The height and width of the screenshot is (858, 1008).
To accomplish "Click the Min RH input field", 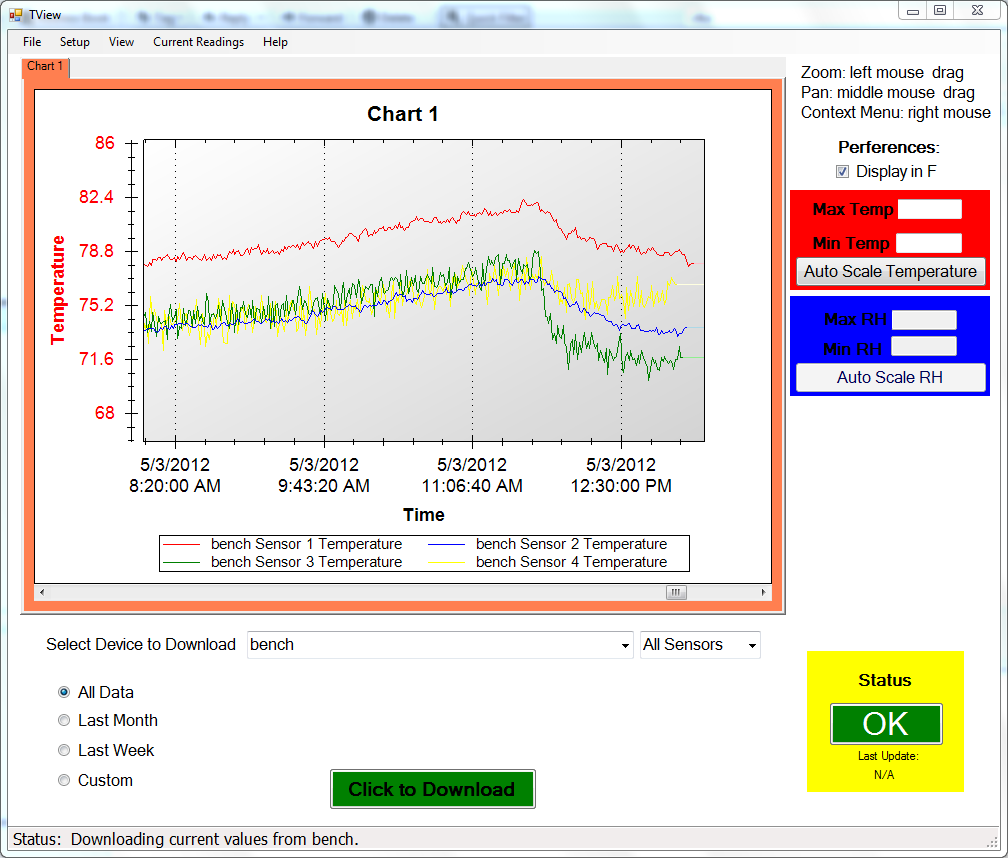I will coord(923,346).
